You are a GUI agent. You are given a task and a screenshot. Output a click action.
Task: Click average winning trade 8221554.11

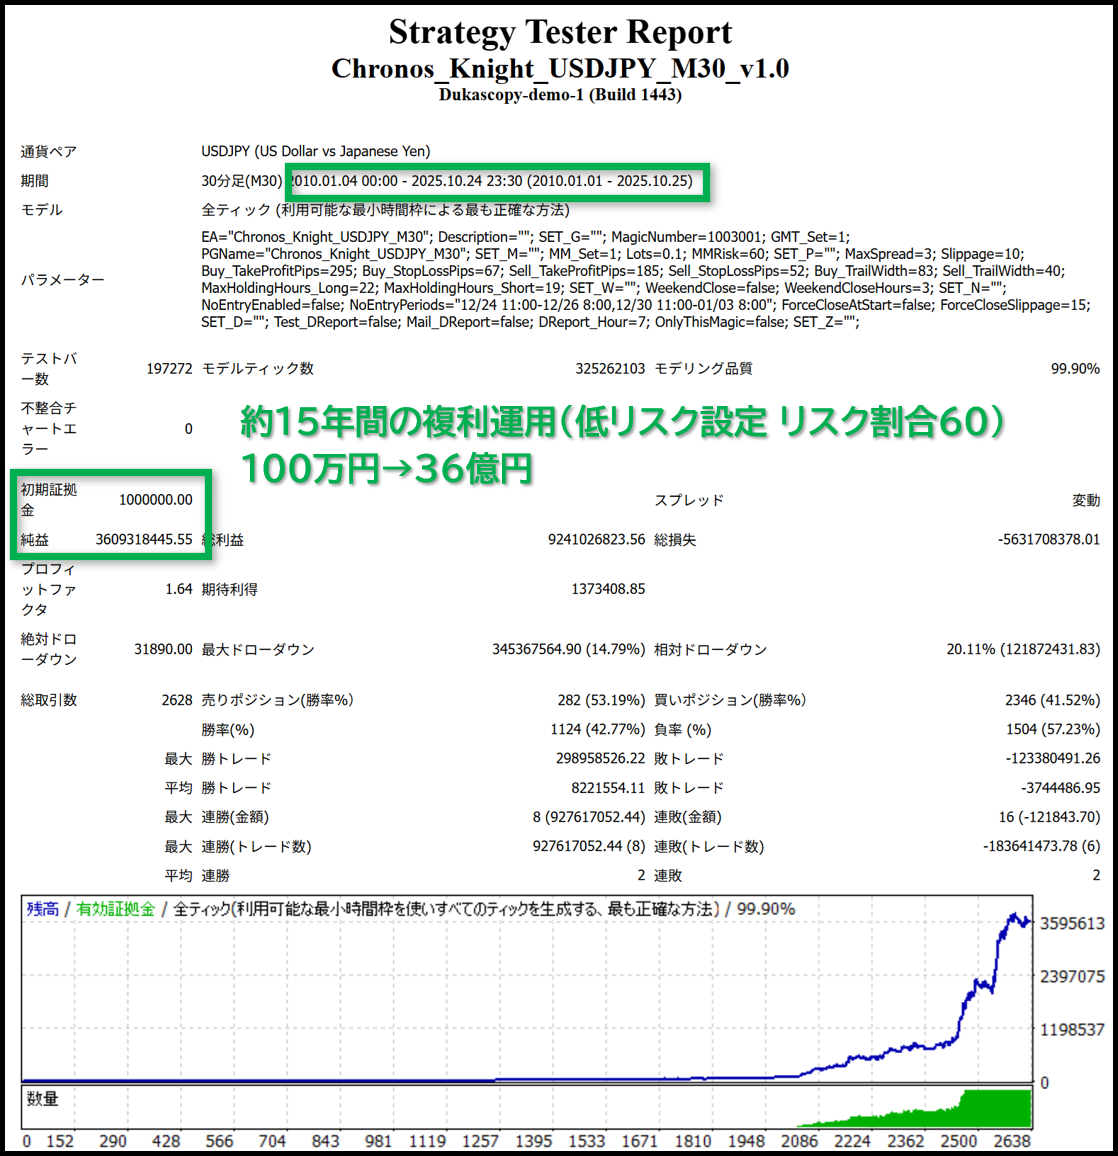point(608,788)
